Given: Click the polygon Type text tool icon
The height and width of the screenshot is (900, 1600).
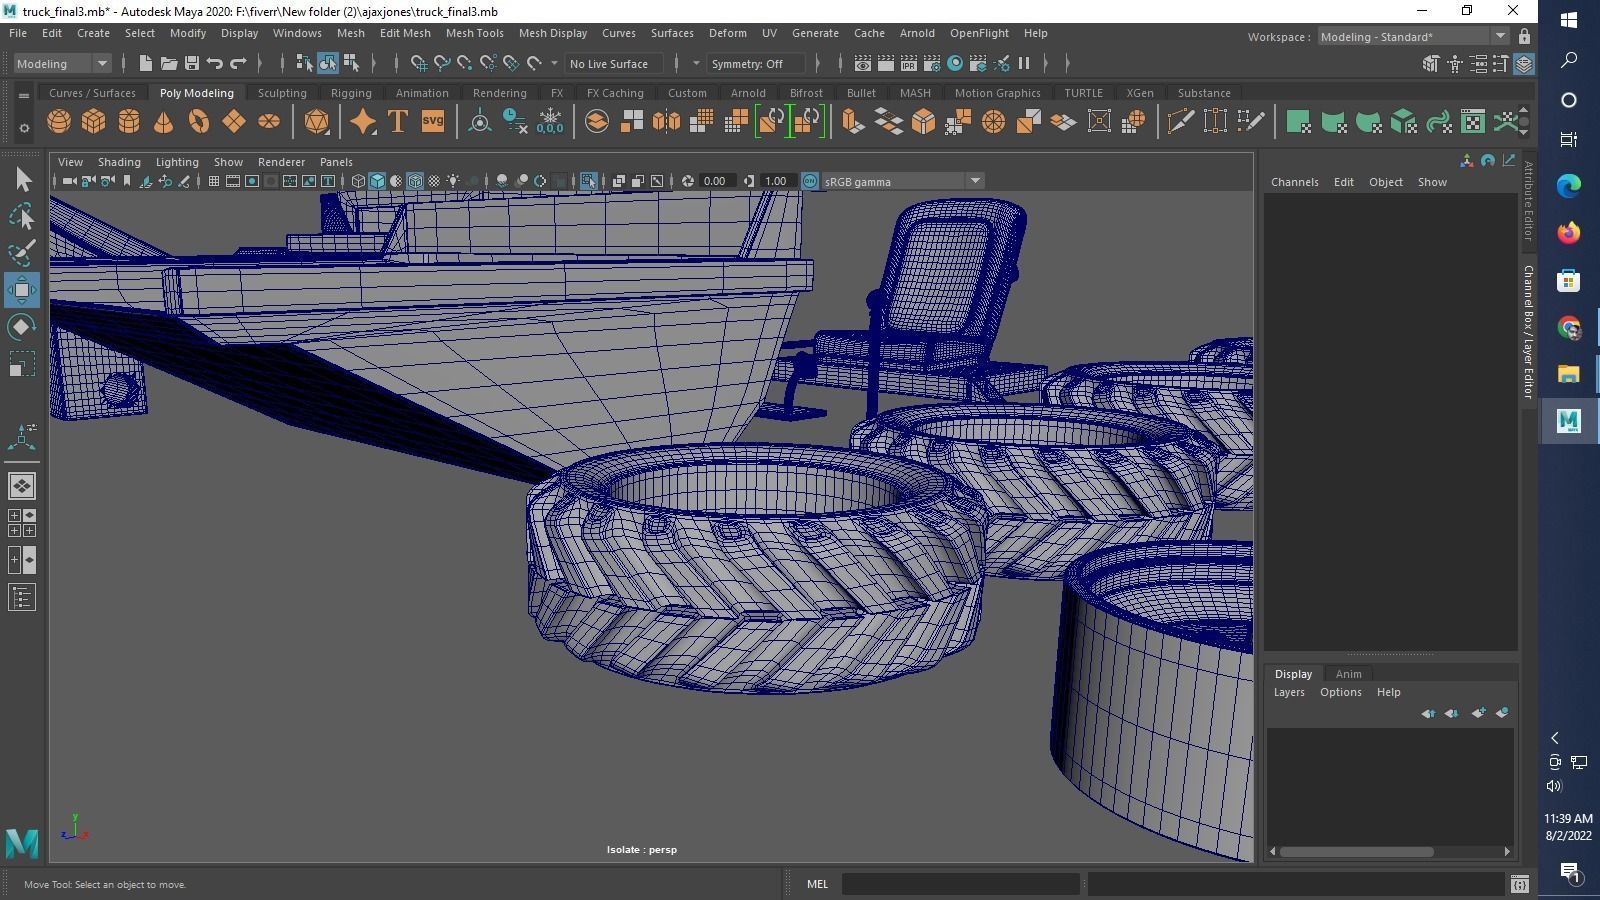Looking at the screenshot, I should pos(398,122).
